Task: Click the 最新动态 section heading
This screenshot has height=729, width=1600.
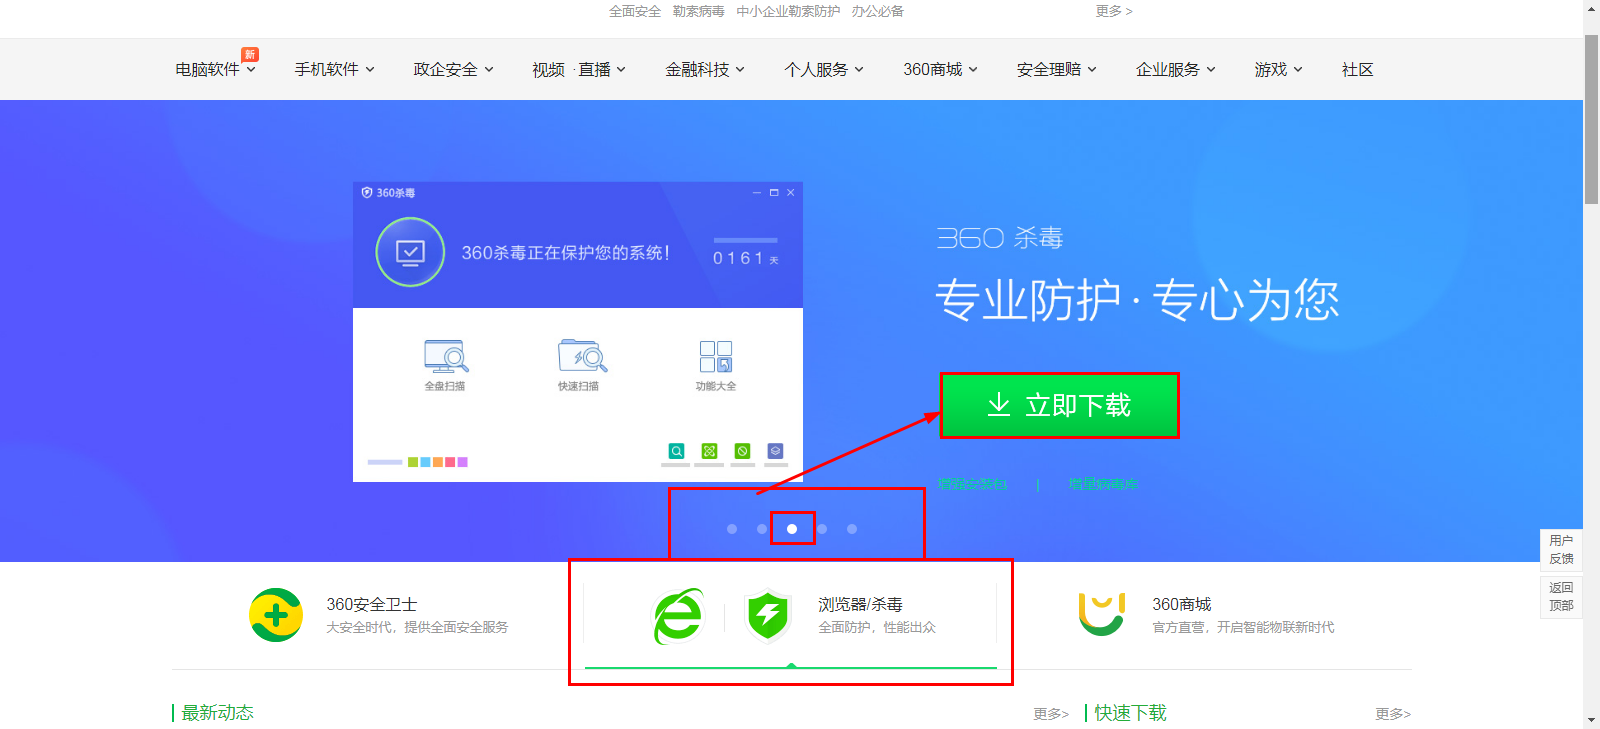Action: 217,713
